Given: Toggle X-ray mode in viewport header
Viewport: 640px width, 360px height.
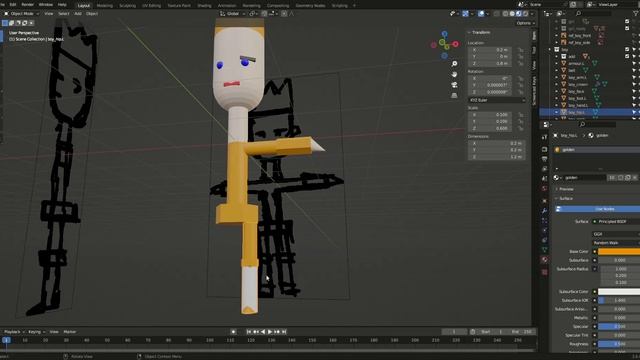Looking at the screenshot, I should pyautogui.click(x=496, y=13).
